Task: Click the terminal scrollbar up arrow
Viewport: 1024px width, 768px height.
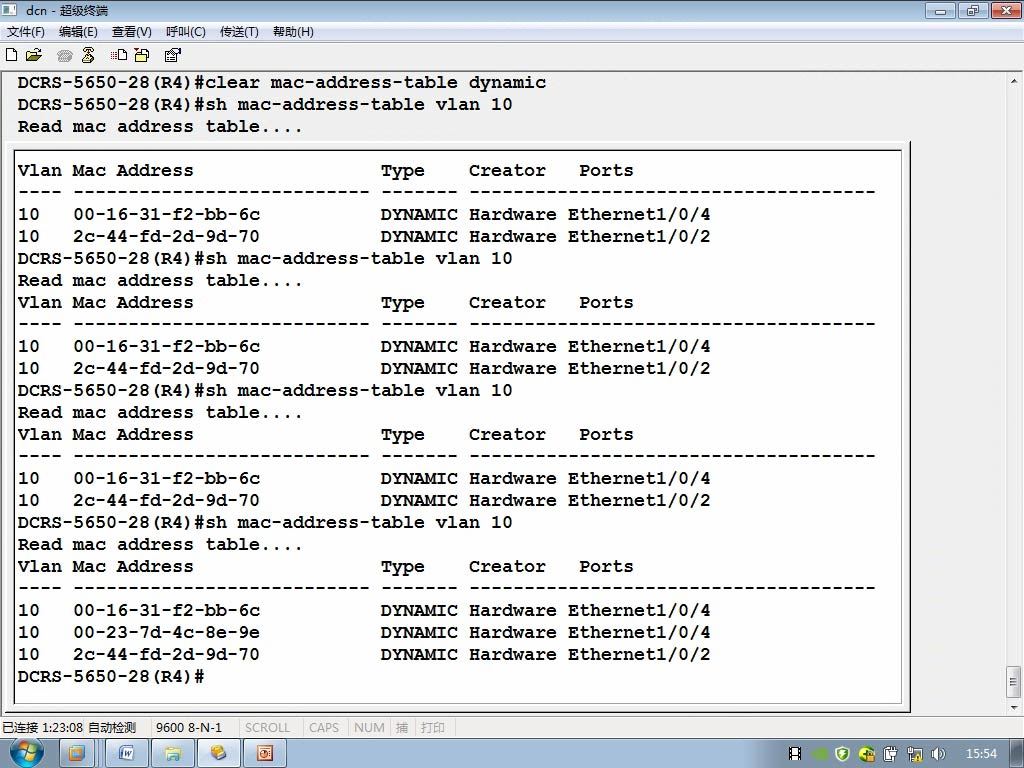Action: point(1014,81)
